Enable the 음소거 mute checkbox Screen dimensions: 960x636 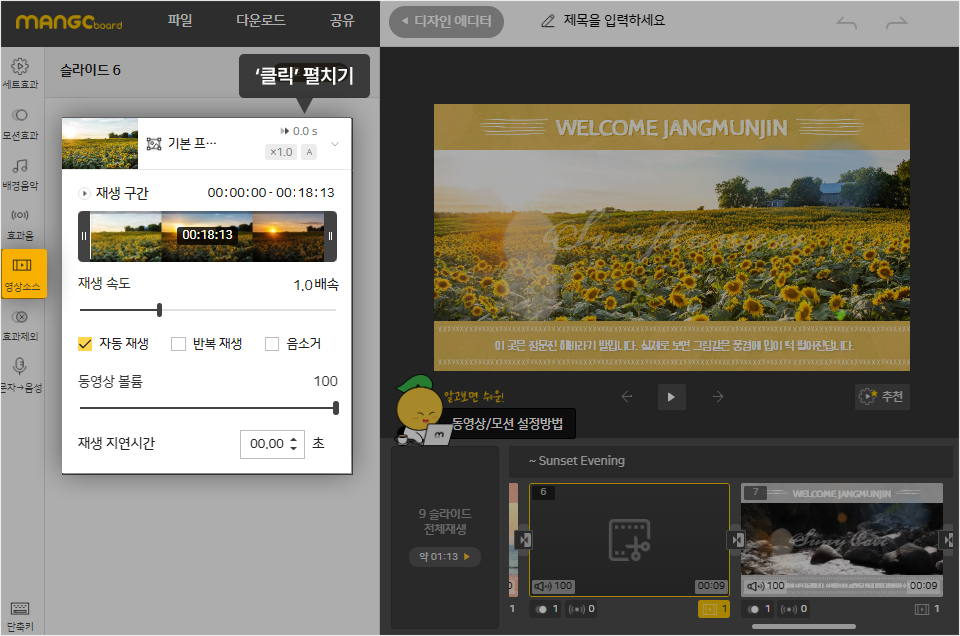tap(272, 344)
